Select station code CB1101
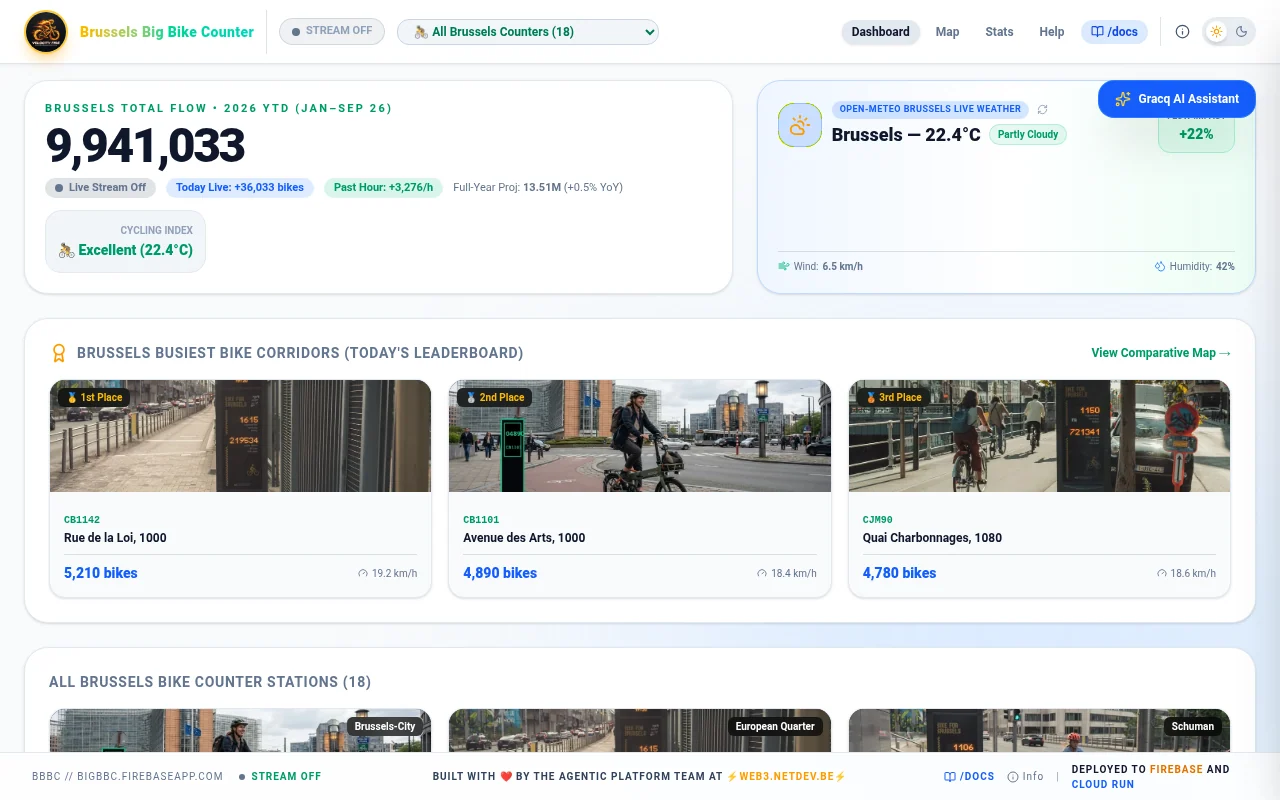This screenshot has height=800, width=1280. tap(481, 520)
